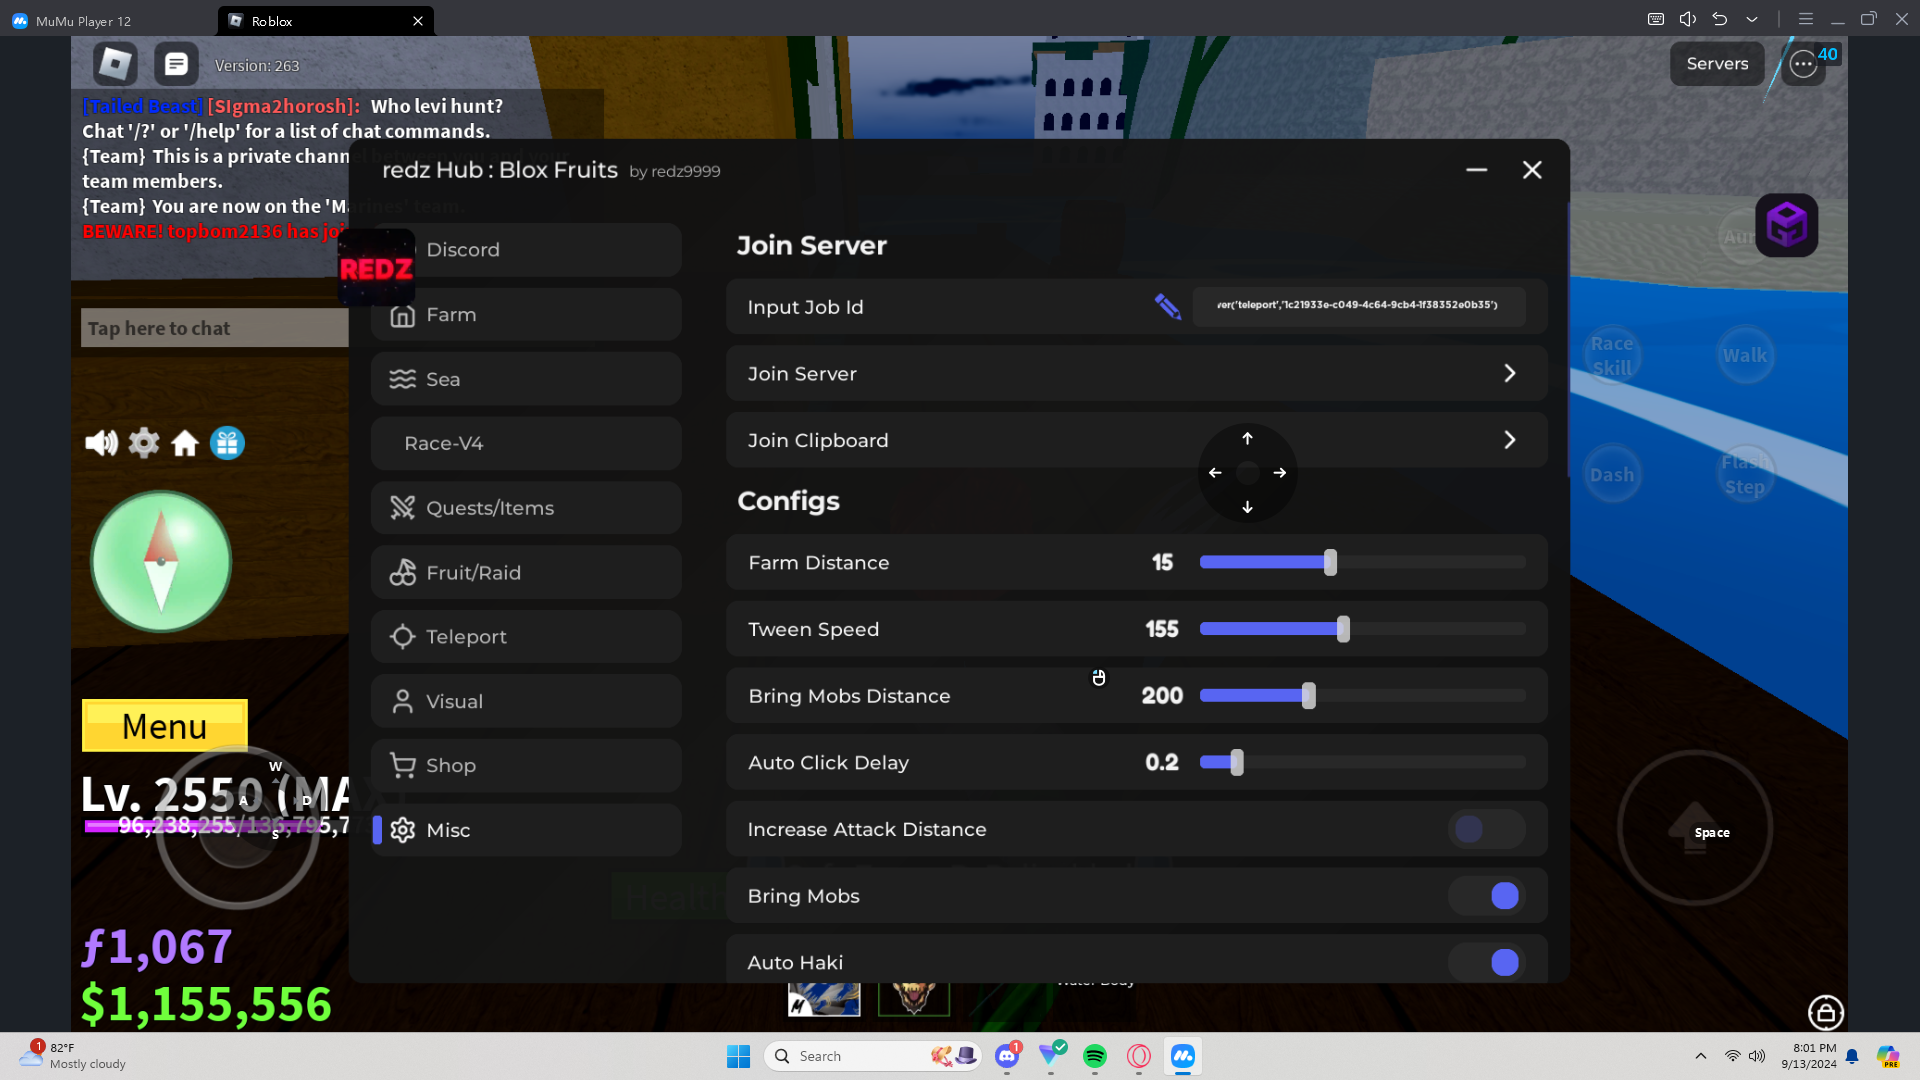
Task: Adjust the Auto Click Delay slider
Action: (1362, 762)
